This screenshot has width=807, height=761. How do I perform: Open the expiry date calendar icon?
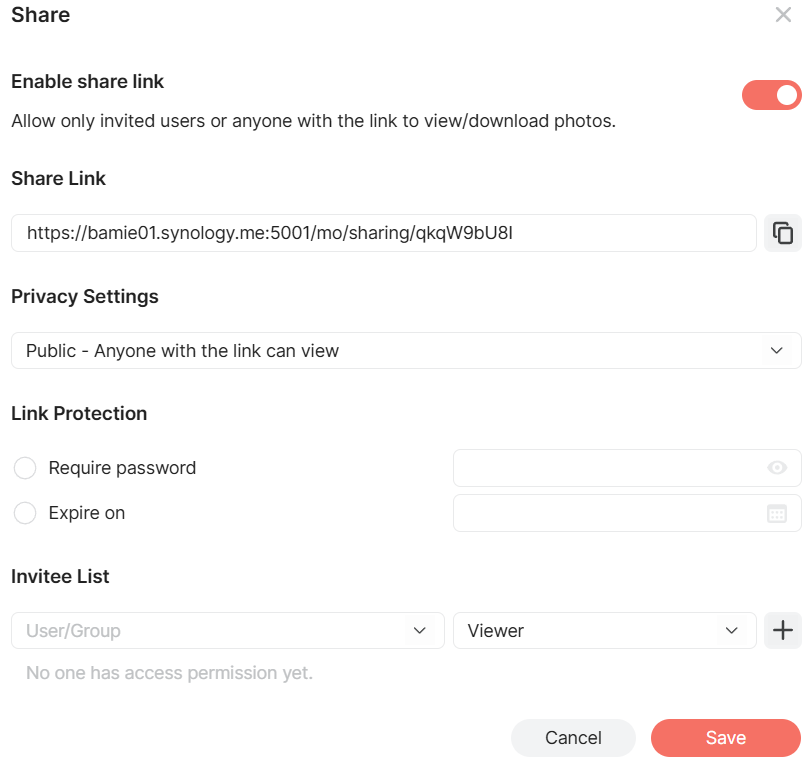[x=777, y=514]
